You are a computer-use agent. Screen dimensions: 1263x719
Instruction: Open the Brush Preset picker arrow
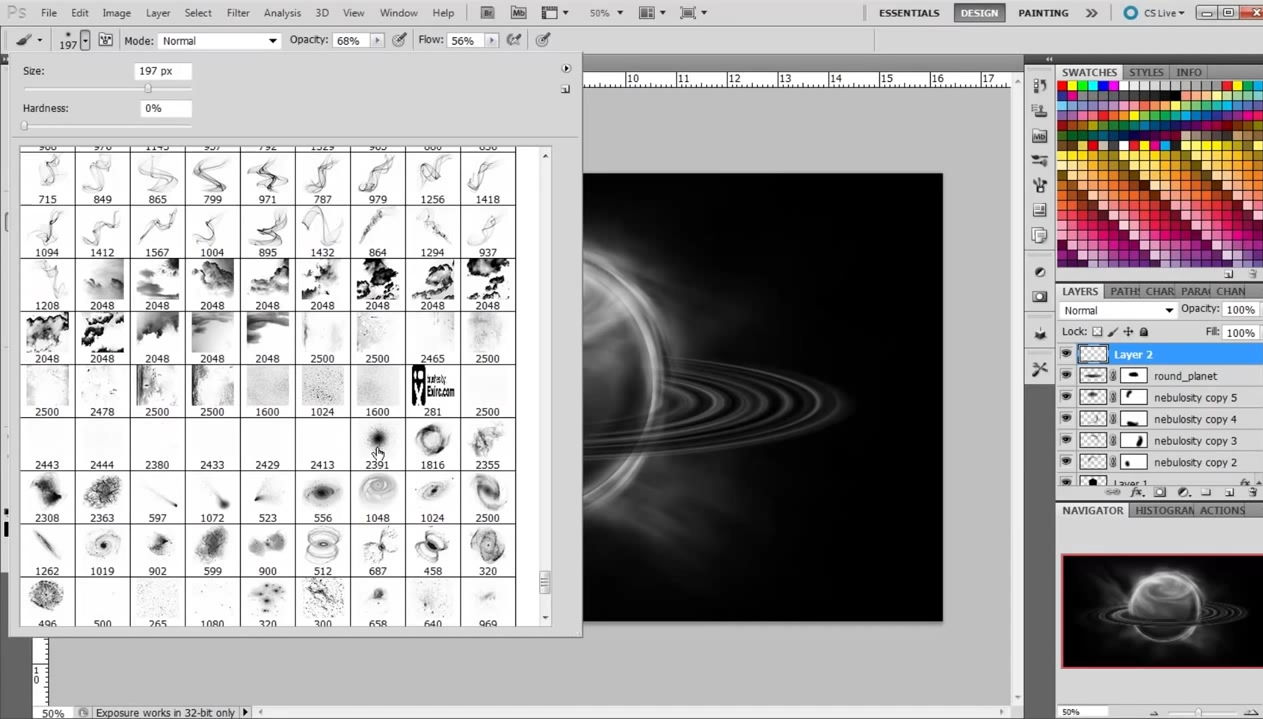tap(85, 40)
